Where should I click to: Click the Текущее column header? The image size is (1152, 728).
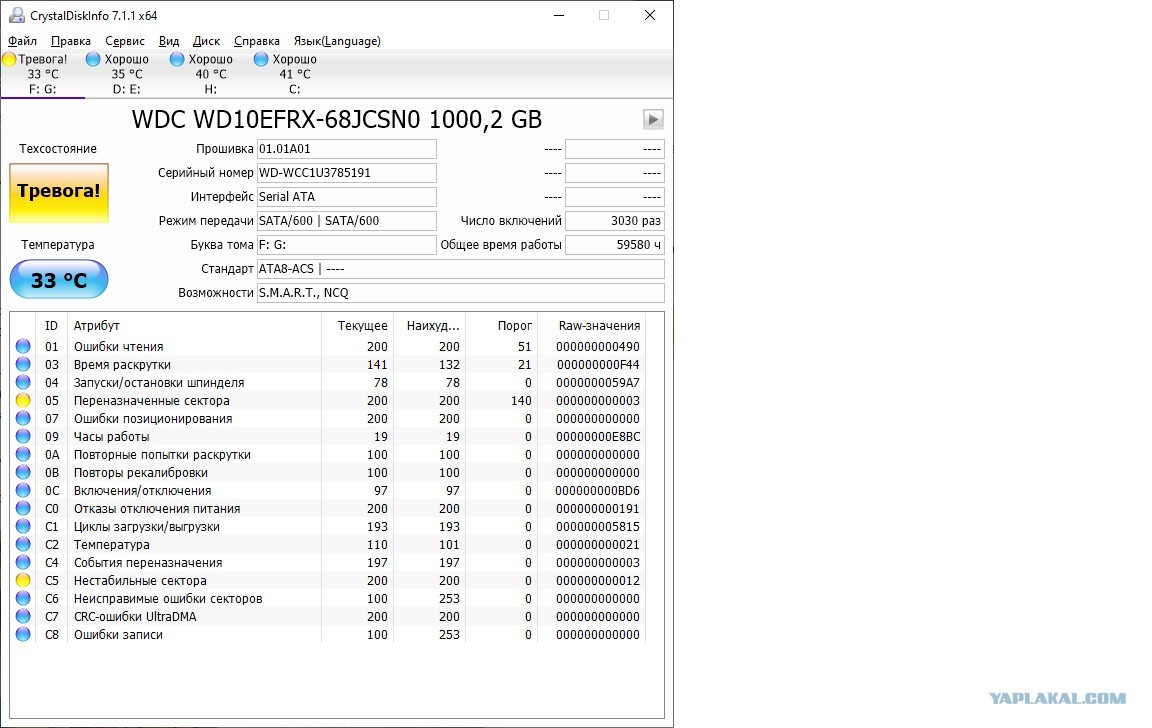pos(357,325)
